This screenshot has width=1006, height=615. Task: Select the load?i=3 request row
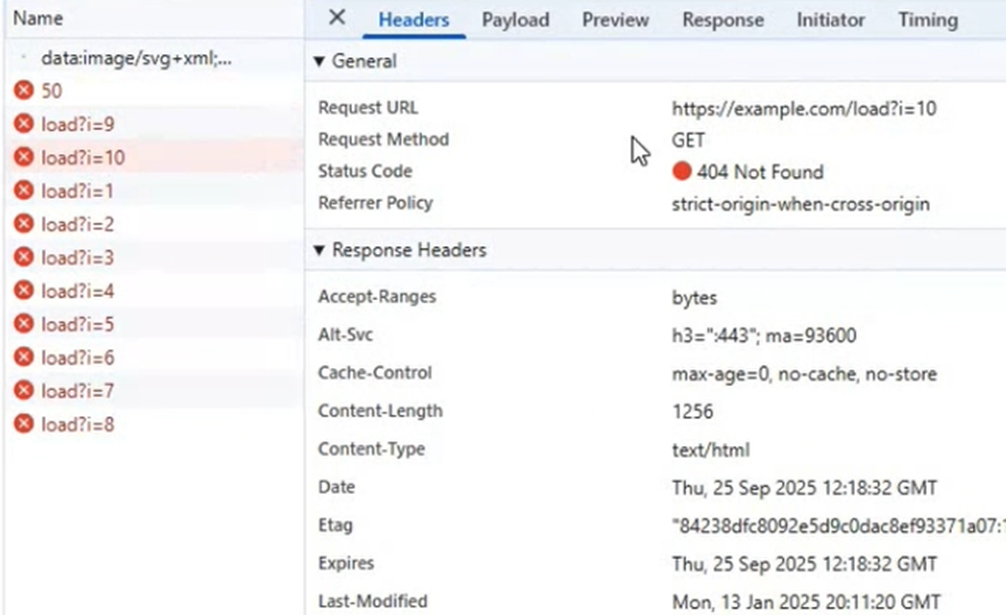point(78,258)
